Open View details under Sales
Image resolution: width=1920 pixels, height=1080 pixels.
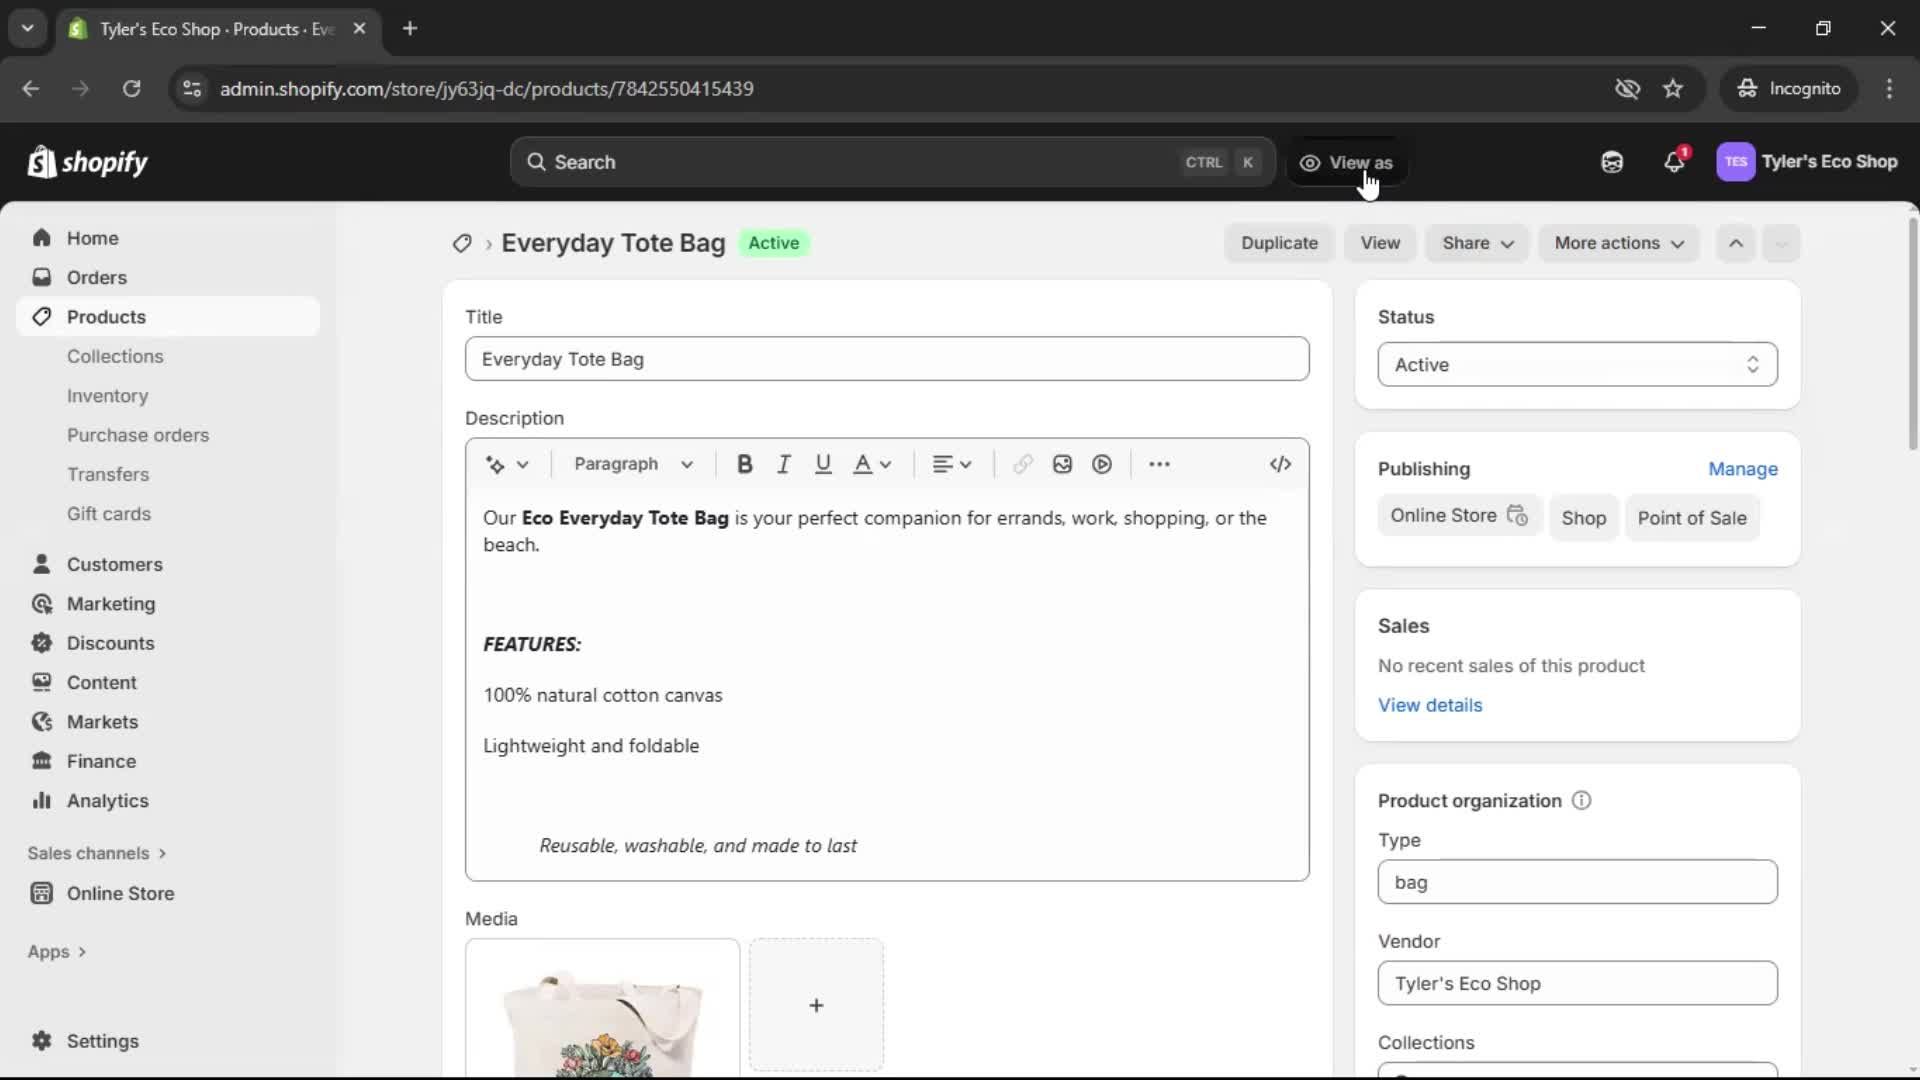pyautogui.click(x=1431, y=705)
